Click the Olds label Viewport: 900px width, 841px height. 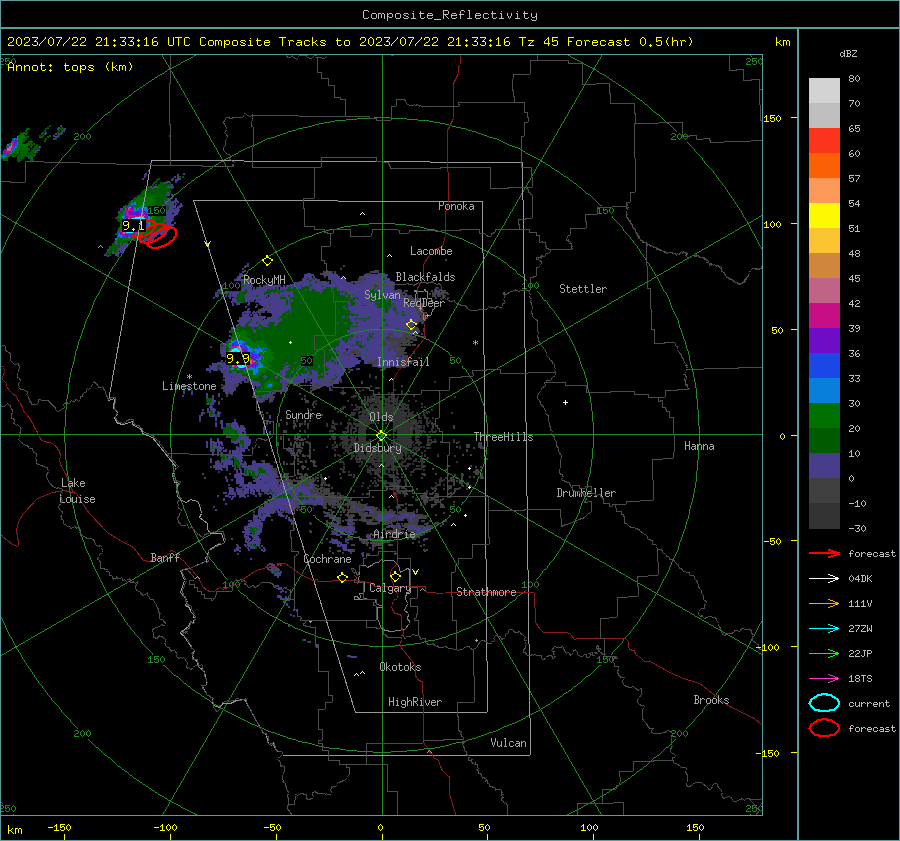coord(381,416)
